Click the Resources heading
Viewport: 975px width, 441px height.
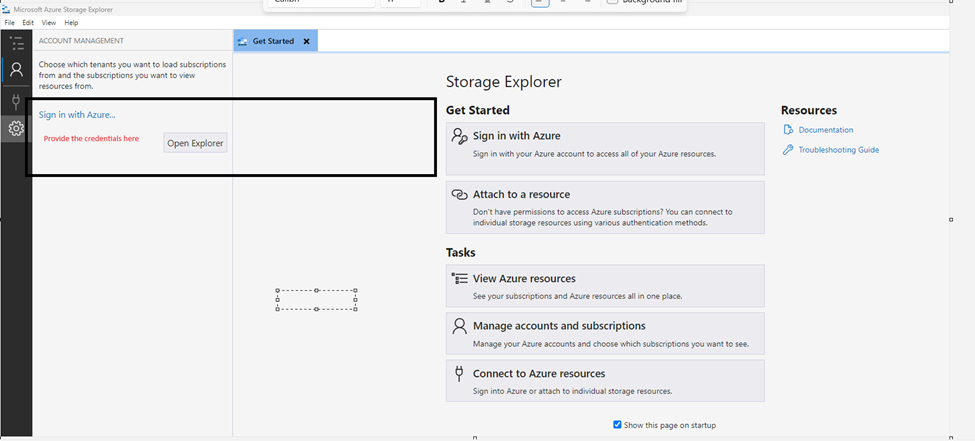tap(809, 110)
